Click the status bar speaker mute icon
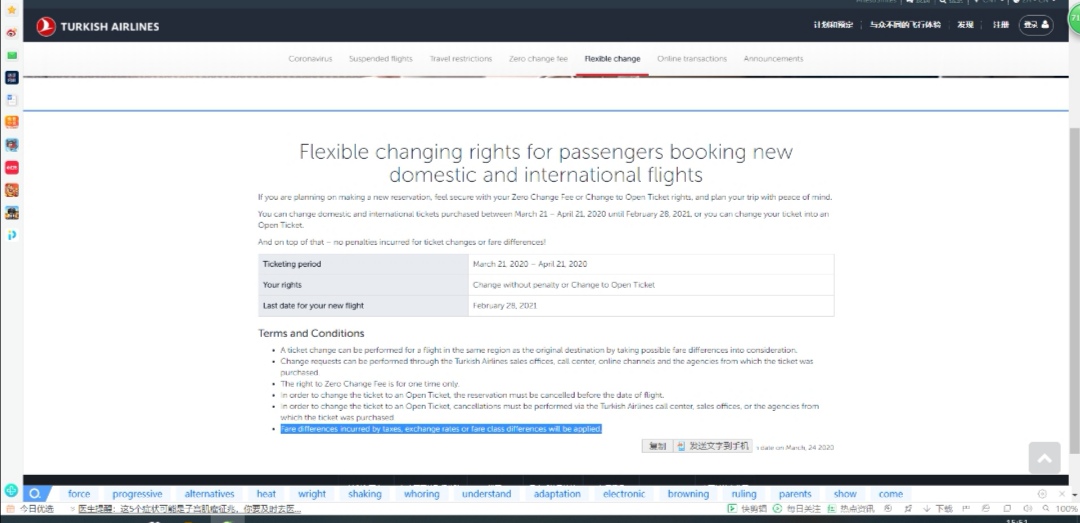Image resolution: width=1080 pixels, height=523 pixels. pyautogui.click(x=1028, y=509)
